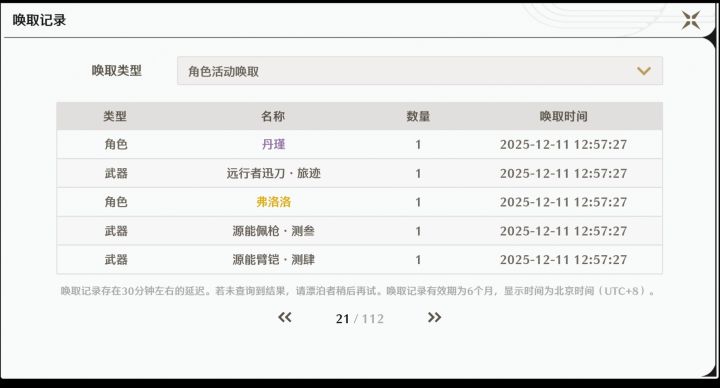Screen dimensions: 720x388
Task: Select the weapon 源能臂铠·测肆
Action: point(274,260)
